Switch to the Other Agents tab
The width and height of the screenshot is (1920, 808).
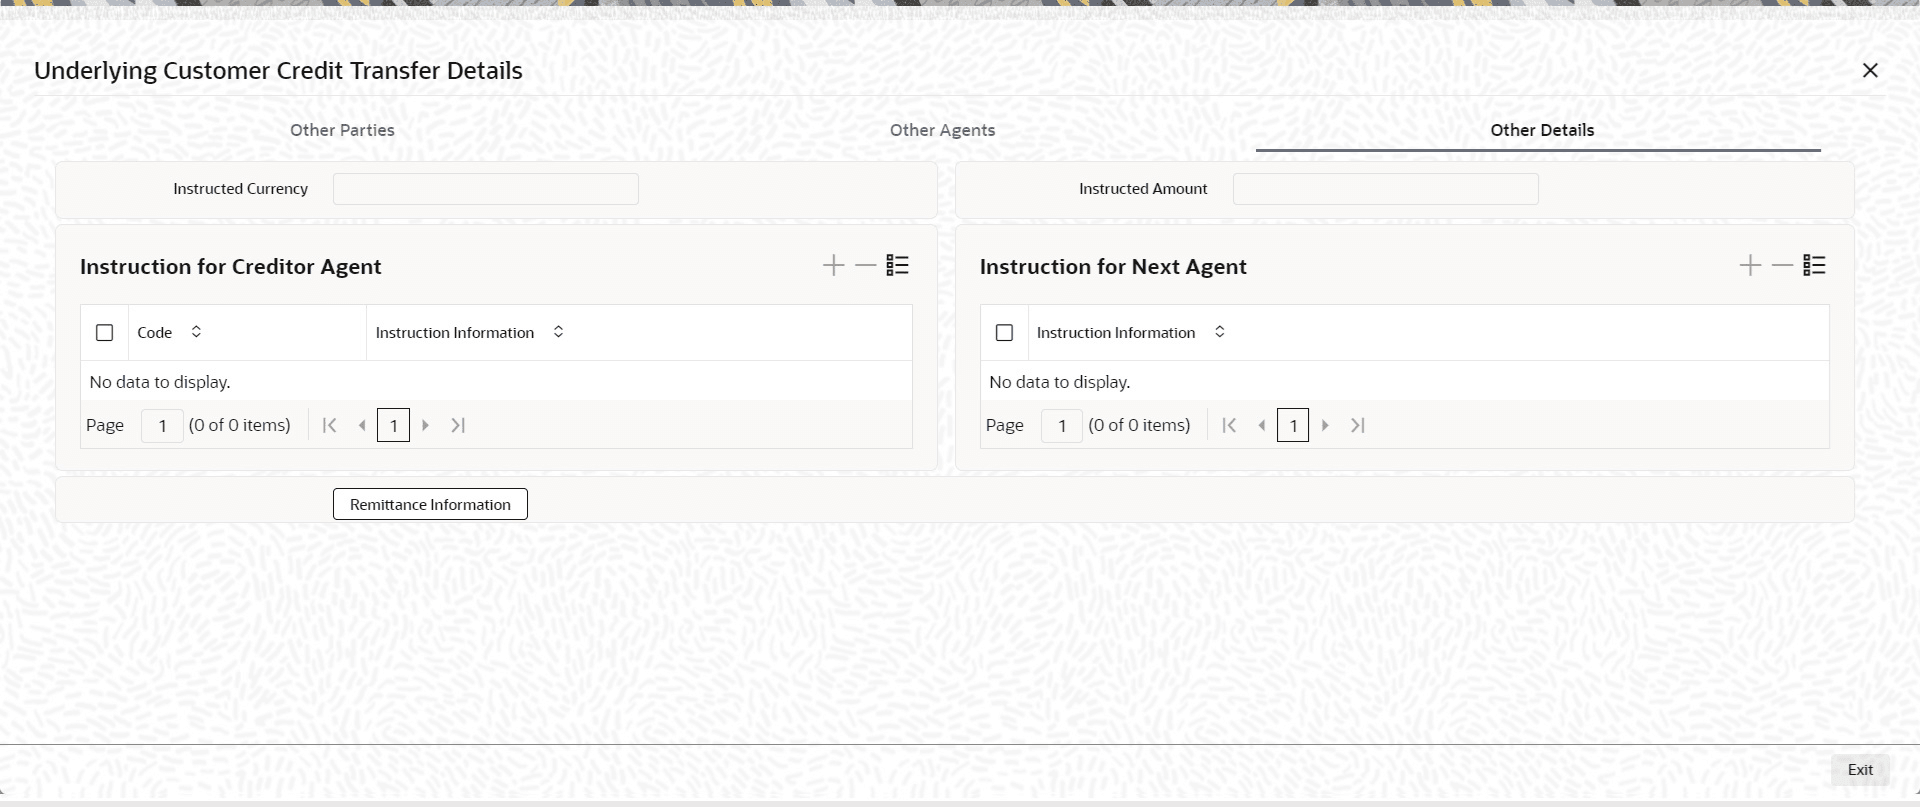click(x=942, y=130)
